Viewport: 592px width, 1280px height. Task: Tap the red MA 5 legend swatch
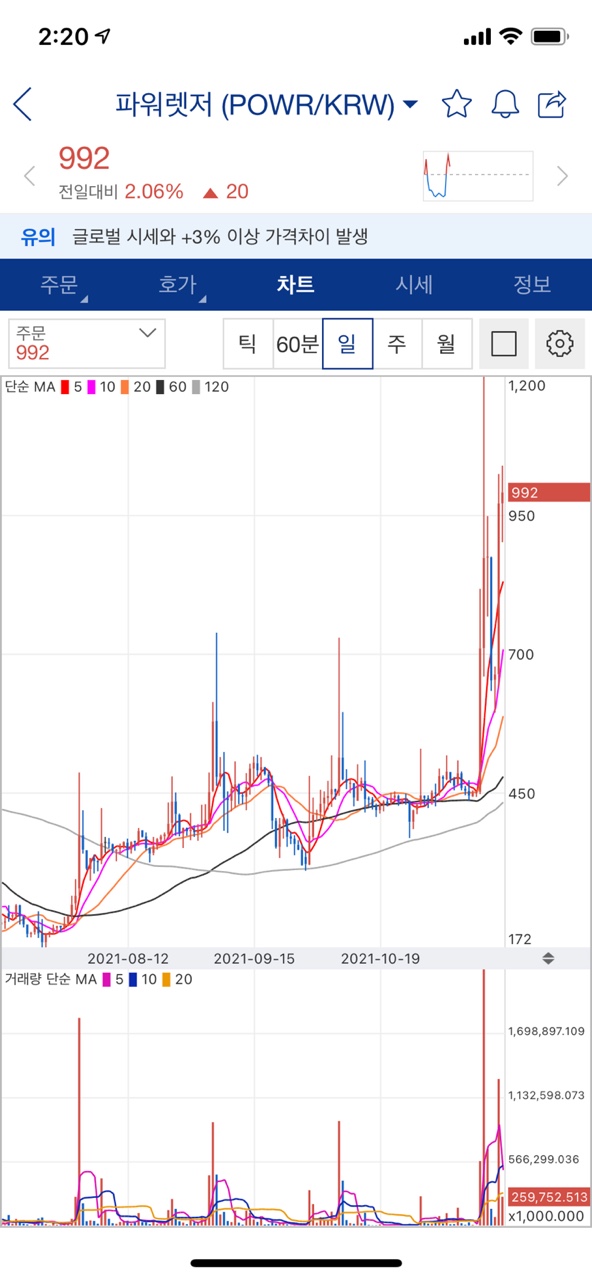coord(64,386)
